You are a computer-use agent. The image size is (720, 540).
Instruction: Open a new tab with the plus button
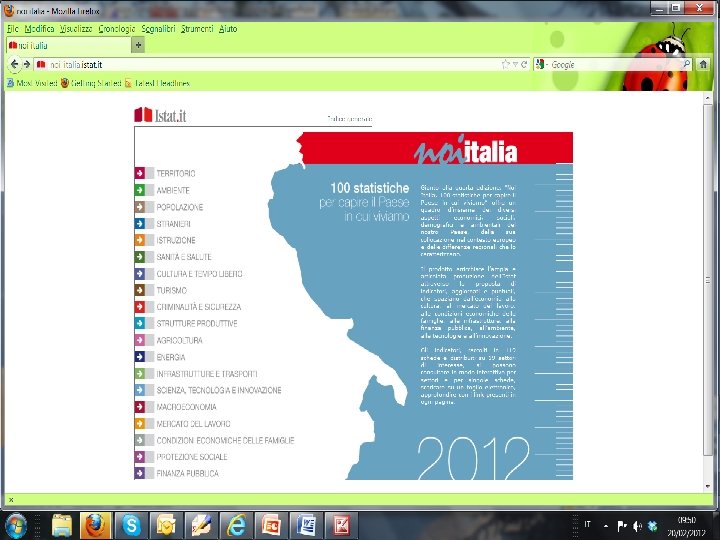tap(138, 45)
